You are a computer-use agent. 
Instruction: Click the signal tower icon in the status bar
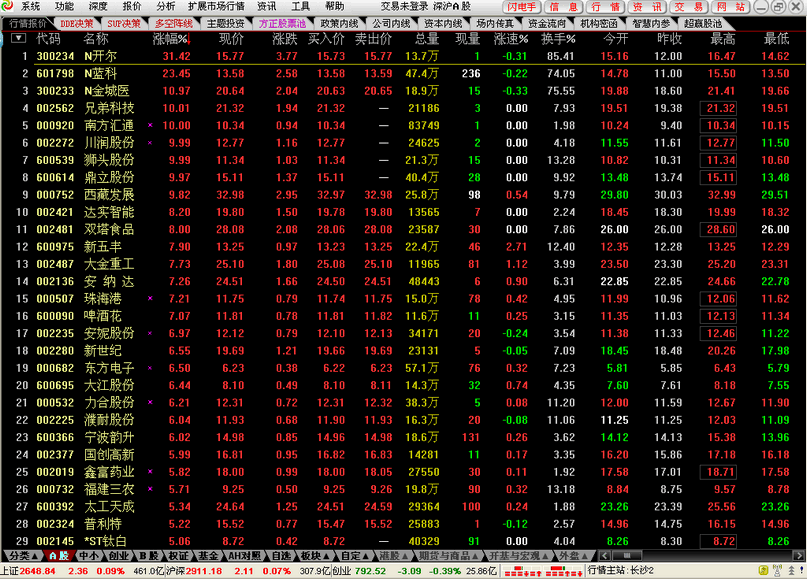coord(777,570)
